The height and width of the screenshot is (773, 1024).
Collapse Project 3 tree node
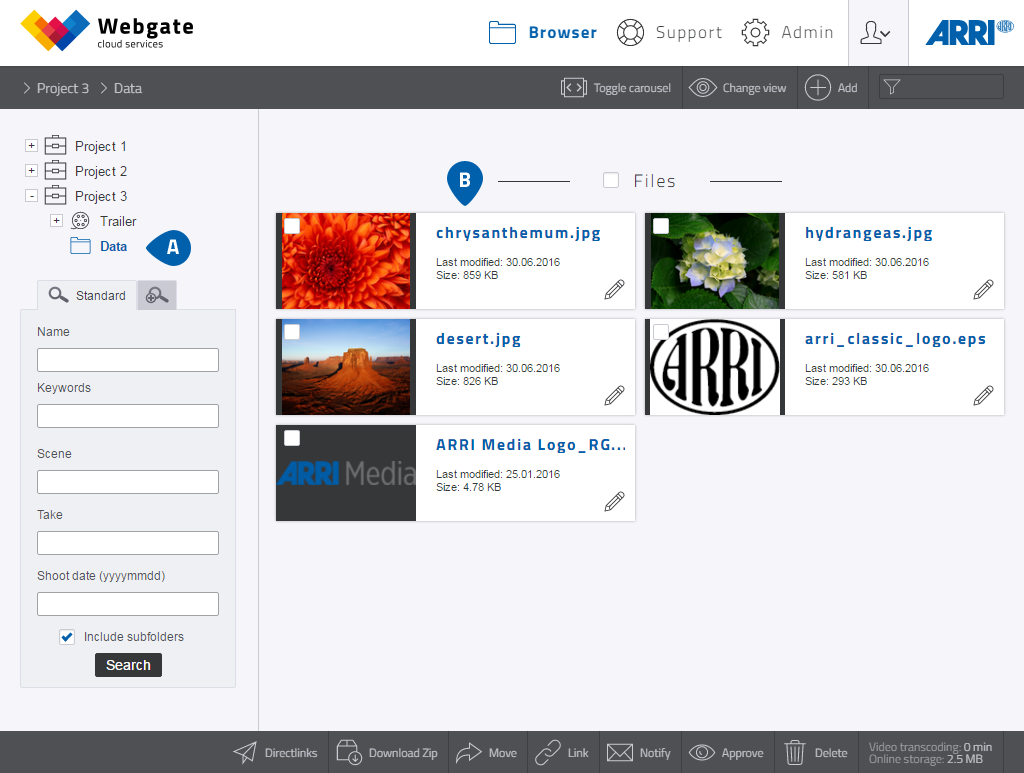pos(31,195)
